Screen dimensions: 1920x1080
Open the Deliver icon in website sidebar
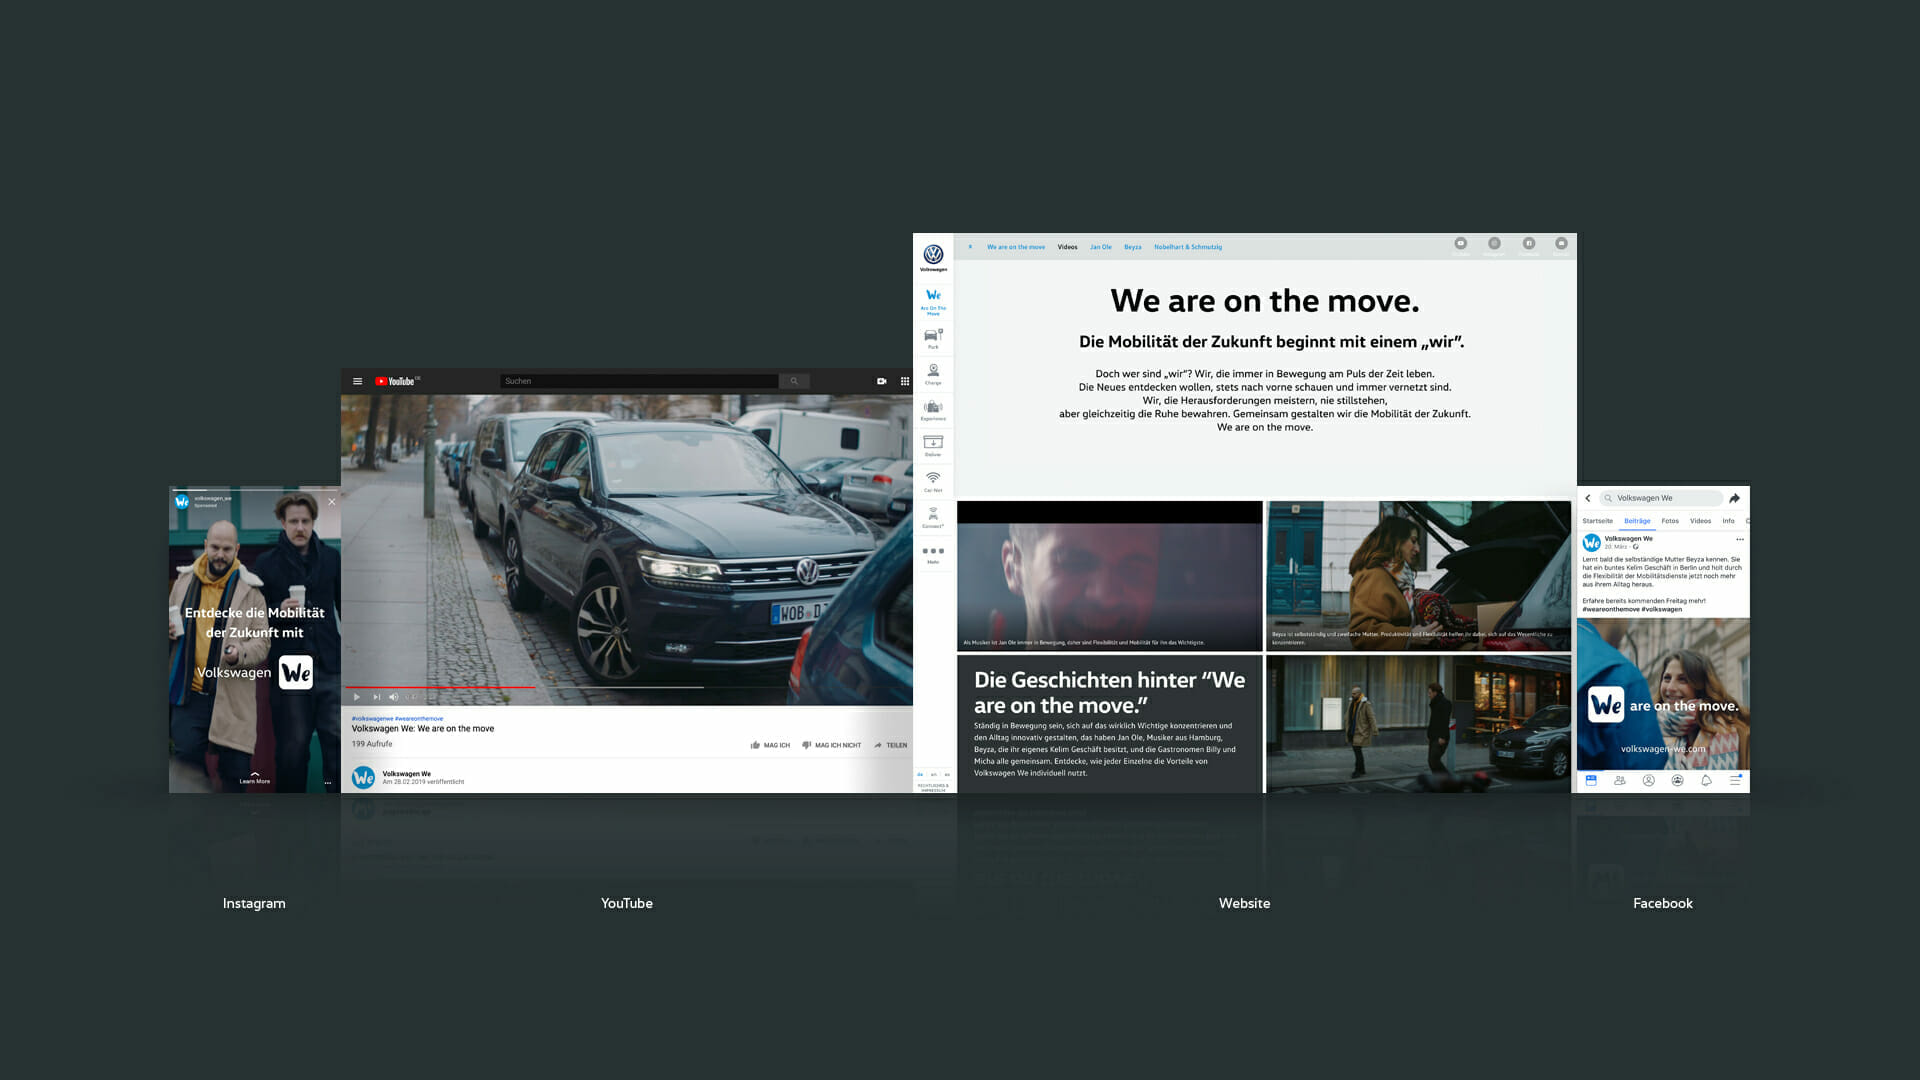[933, 443]
